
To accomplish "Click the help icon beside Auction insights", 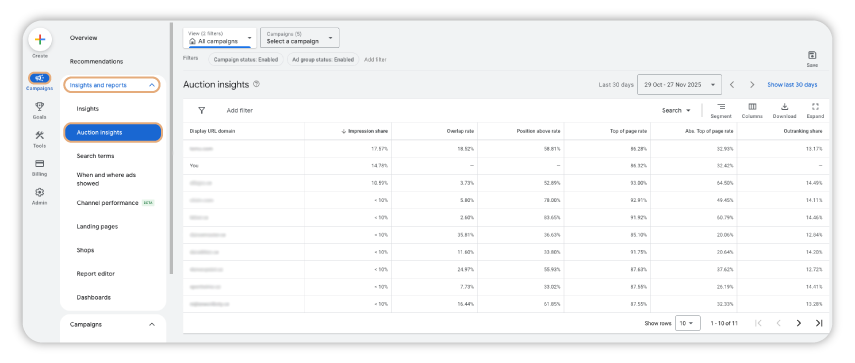I will pyautogui.click(x=257, y=84).
